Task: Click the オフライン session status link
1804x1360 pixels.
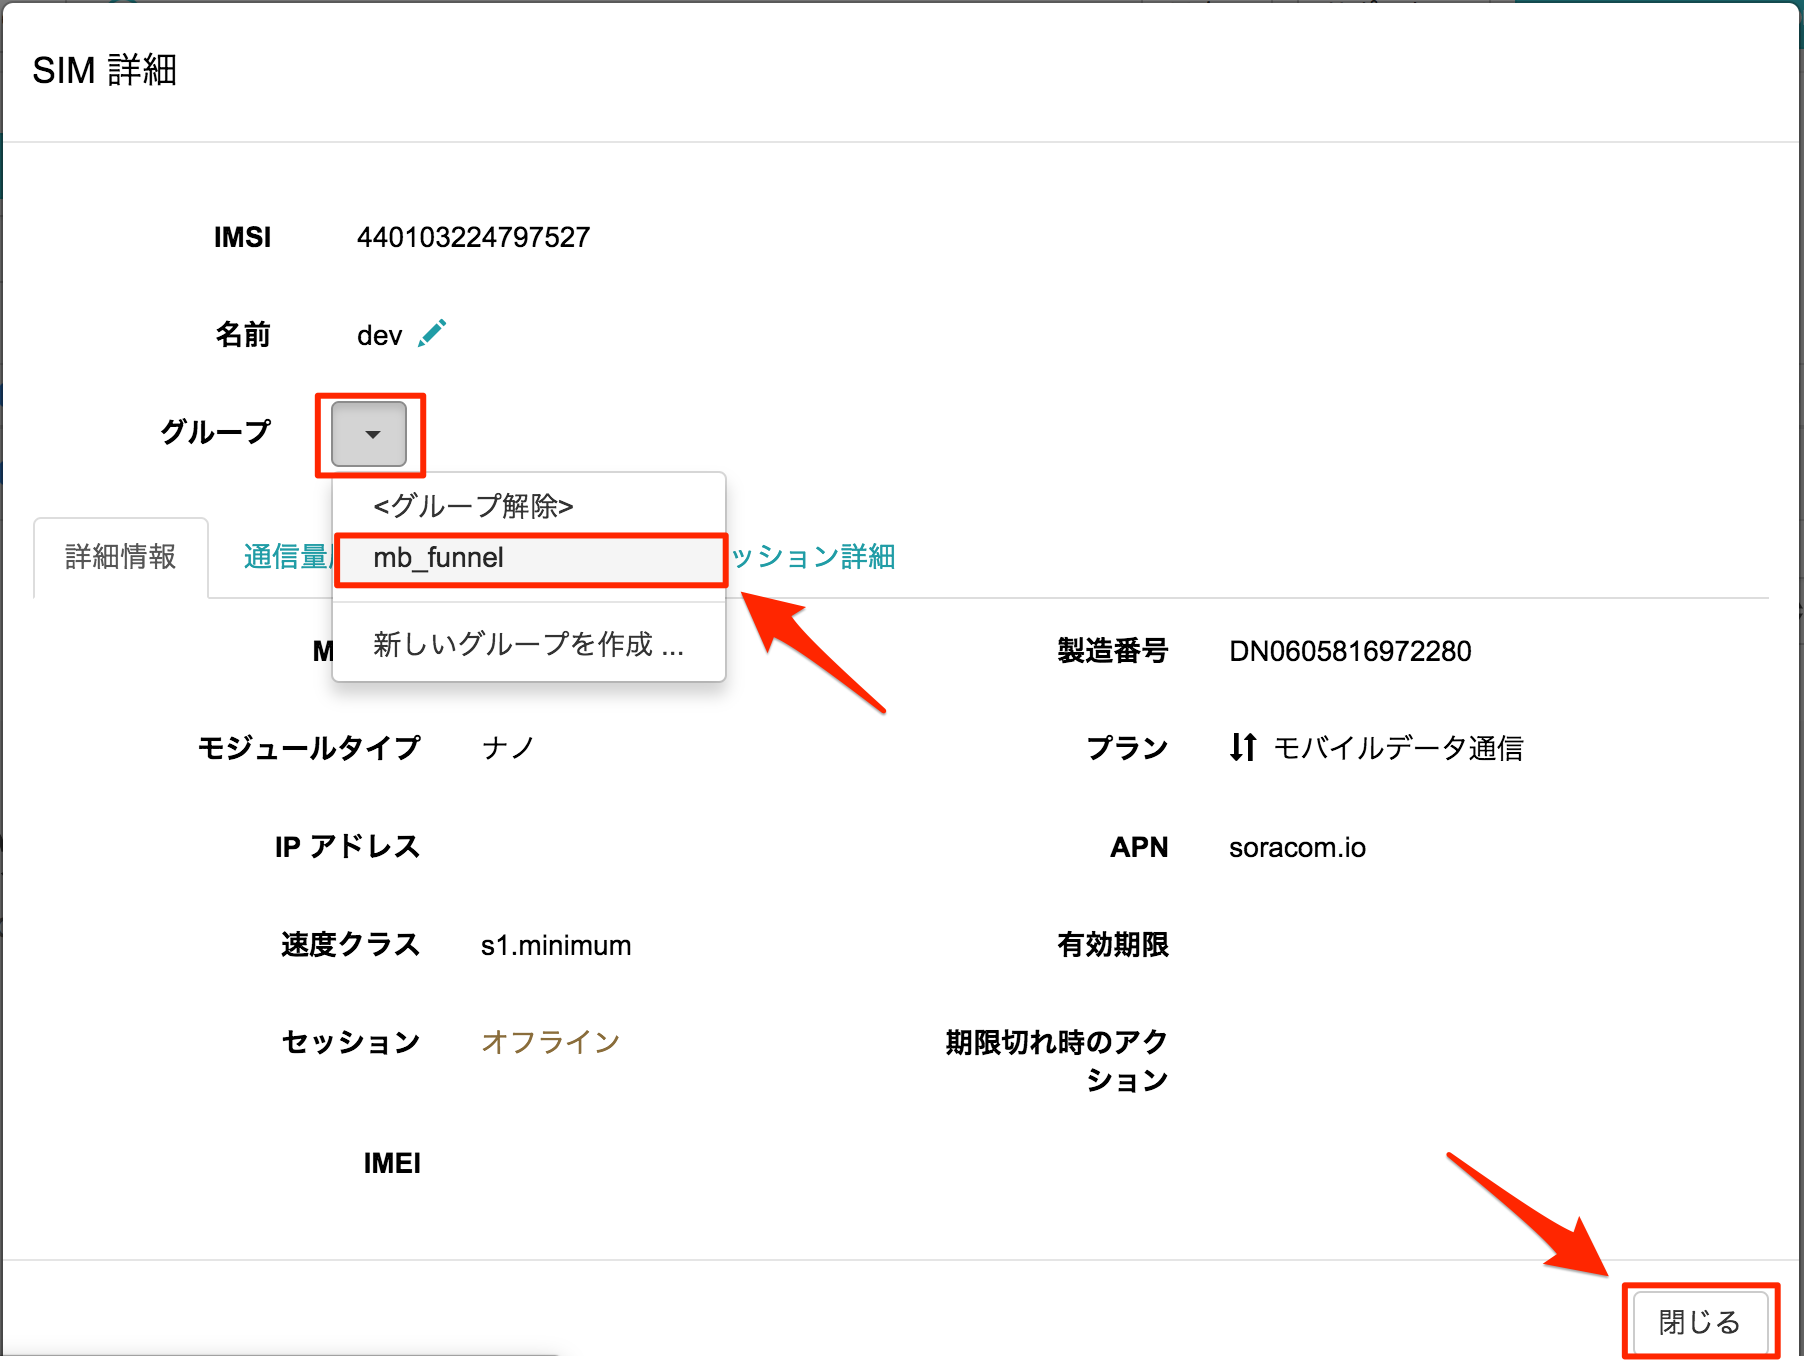Action: click(551, 1042)
